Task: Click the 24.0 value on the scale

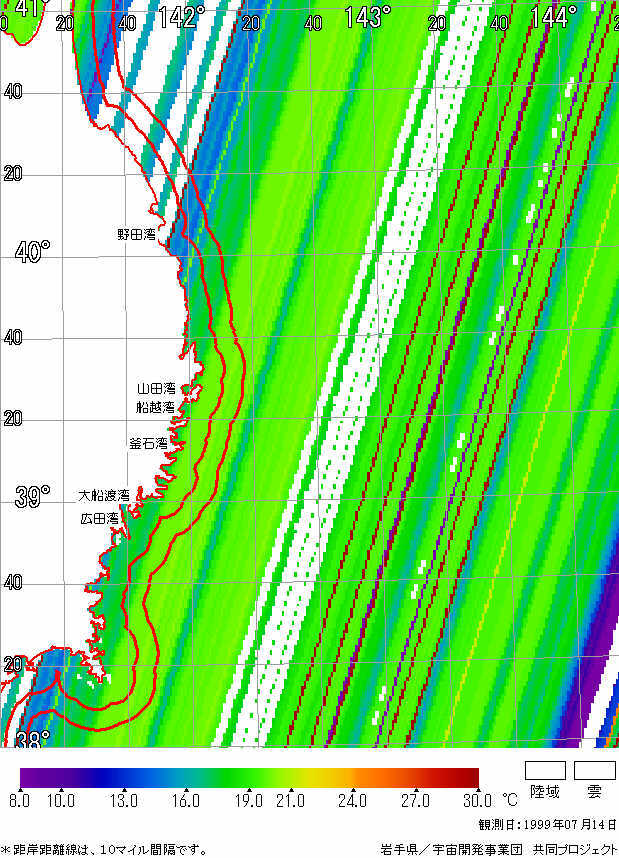Action: coord(352,801)
